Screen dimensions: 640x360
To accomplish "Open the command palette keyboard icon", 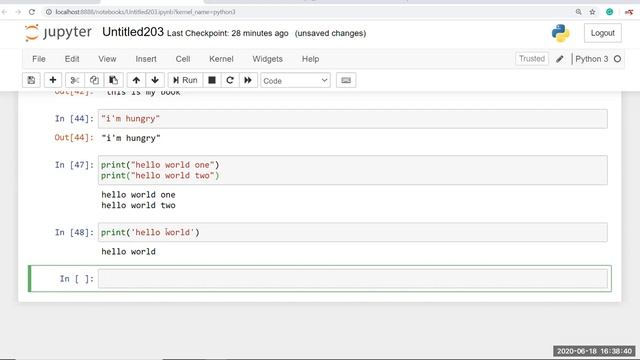I will tap(346, 80).
